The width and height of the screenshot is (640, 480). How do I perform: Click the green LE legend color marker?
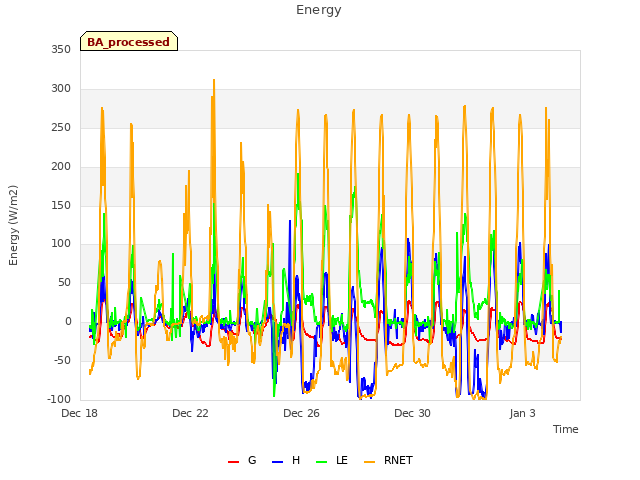pyautogui.click(x=322, y=462)
